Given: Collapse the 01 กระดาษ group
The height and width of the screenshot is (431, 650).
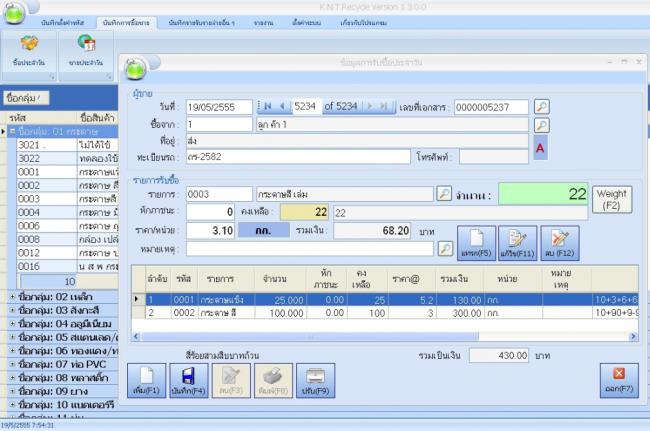Looking at the screenshot, I should [x=12, y=131].
